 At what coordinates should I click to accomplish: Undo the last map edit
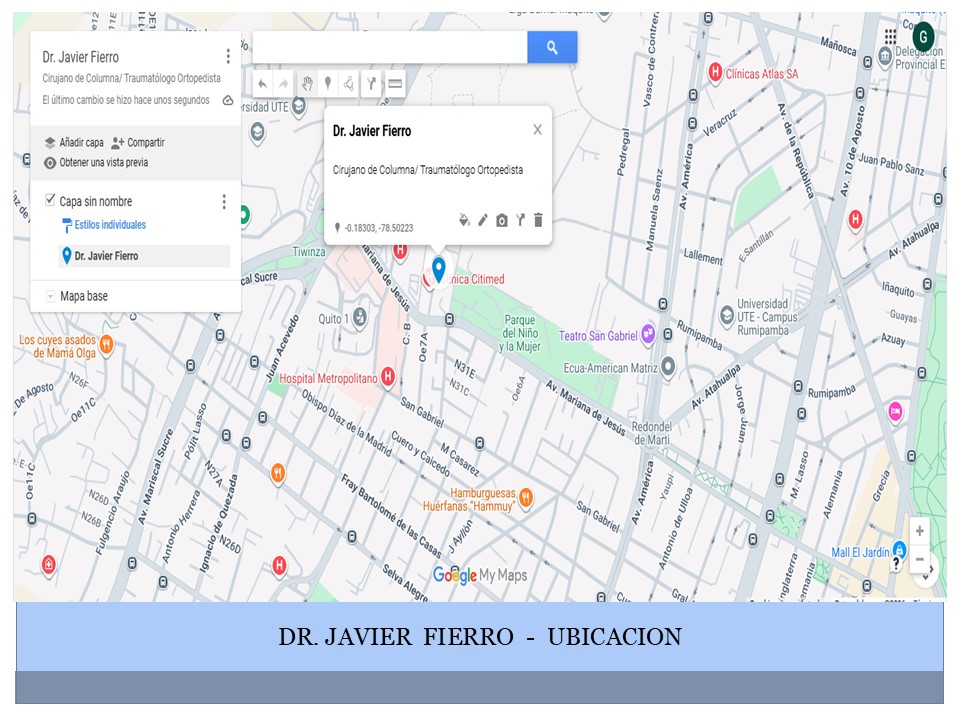pyautogui.click(x=263, y=84)
